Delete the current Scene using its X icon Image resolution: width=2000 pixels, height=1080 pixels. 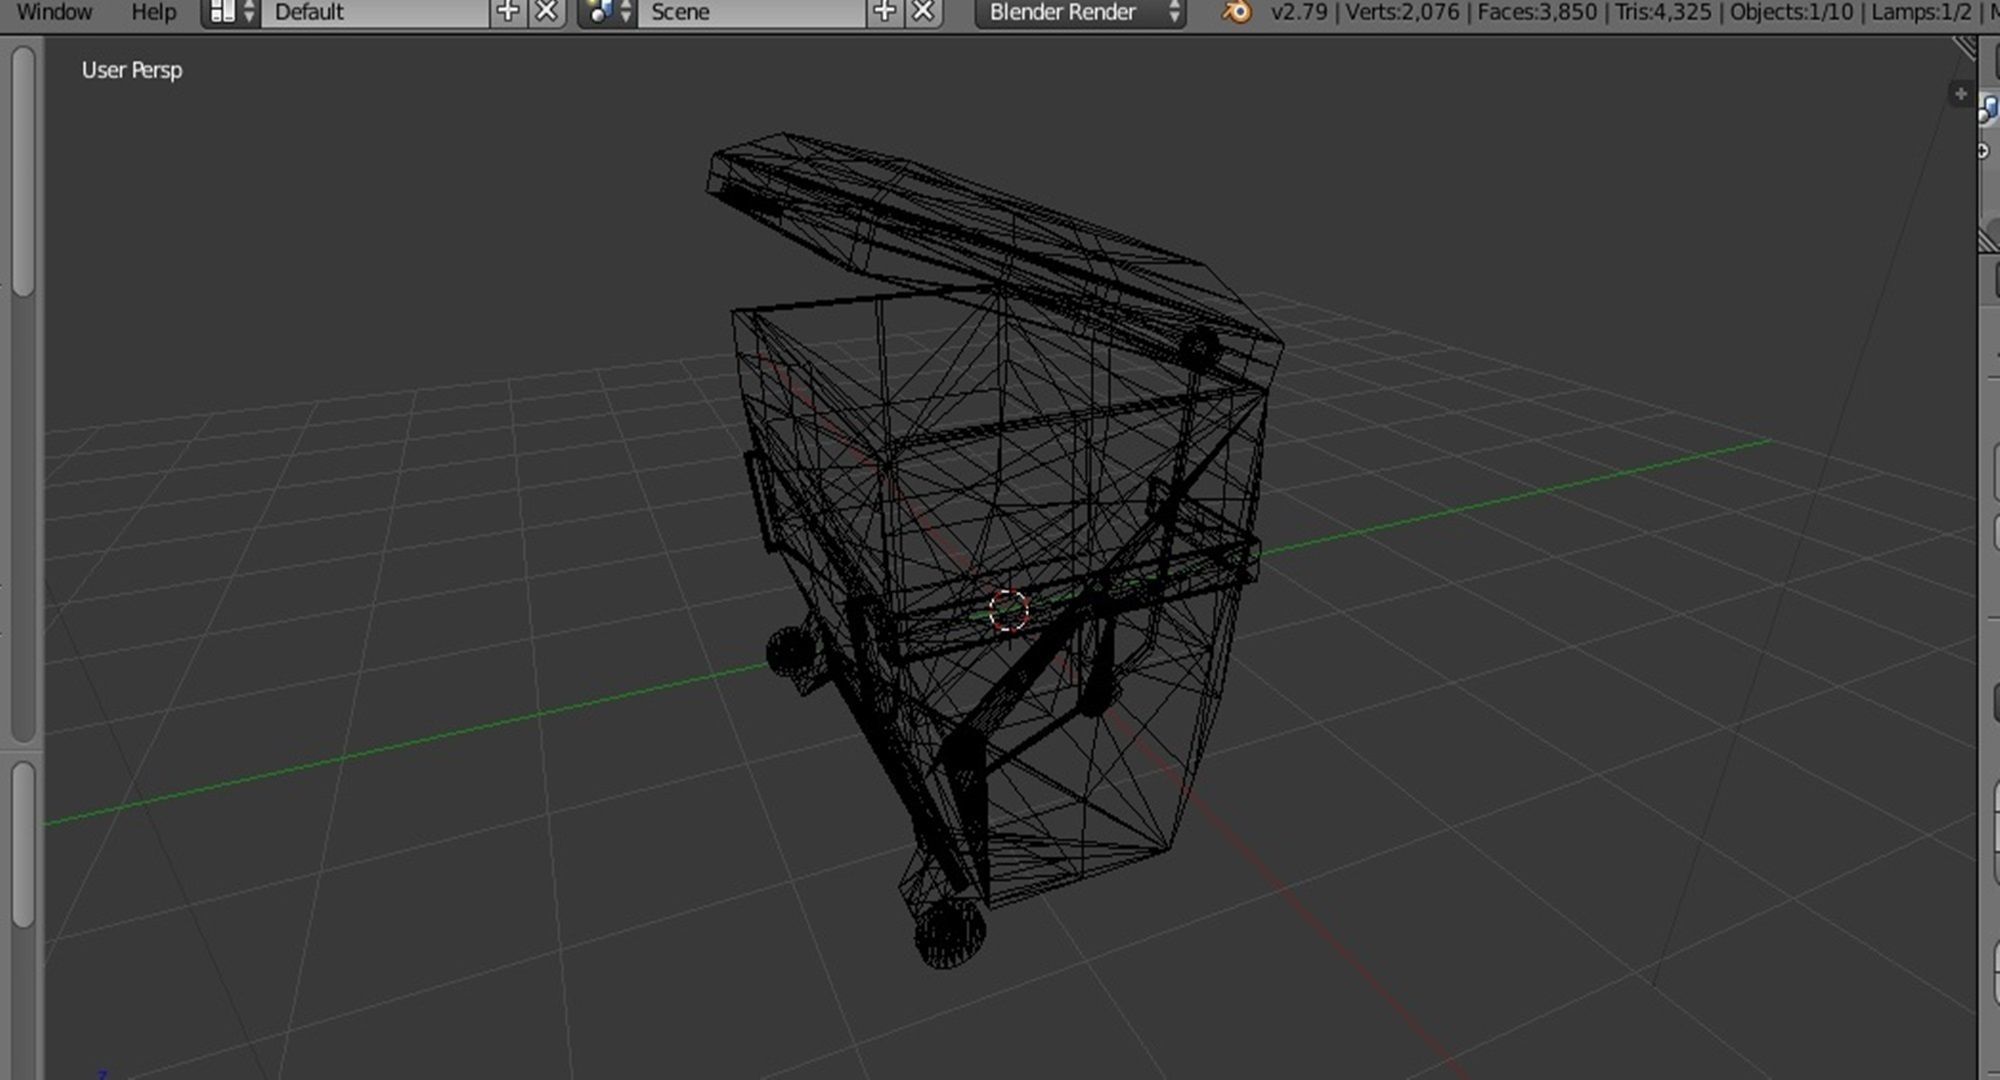919,12
